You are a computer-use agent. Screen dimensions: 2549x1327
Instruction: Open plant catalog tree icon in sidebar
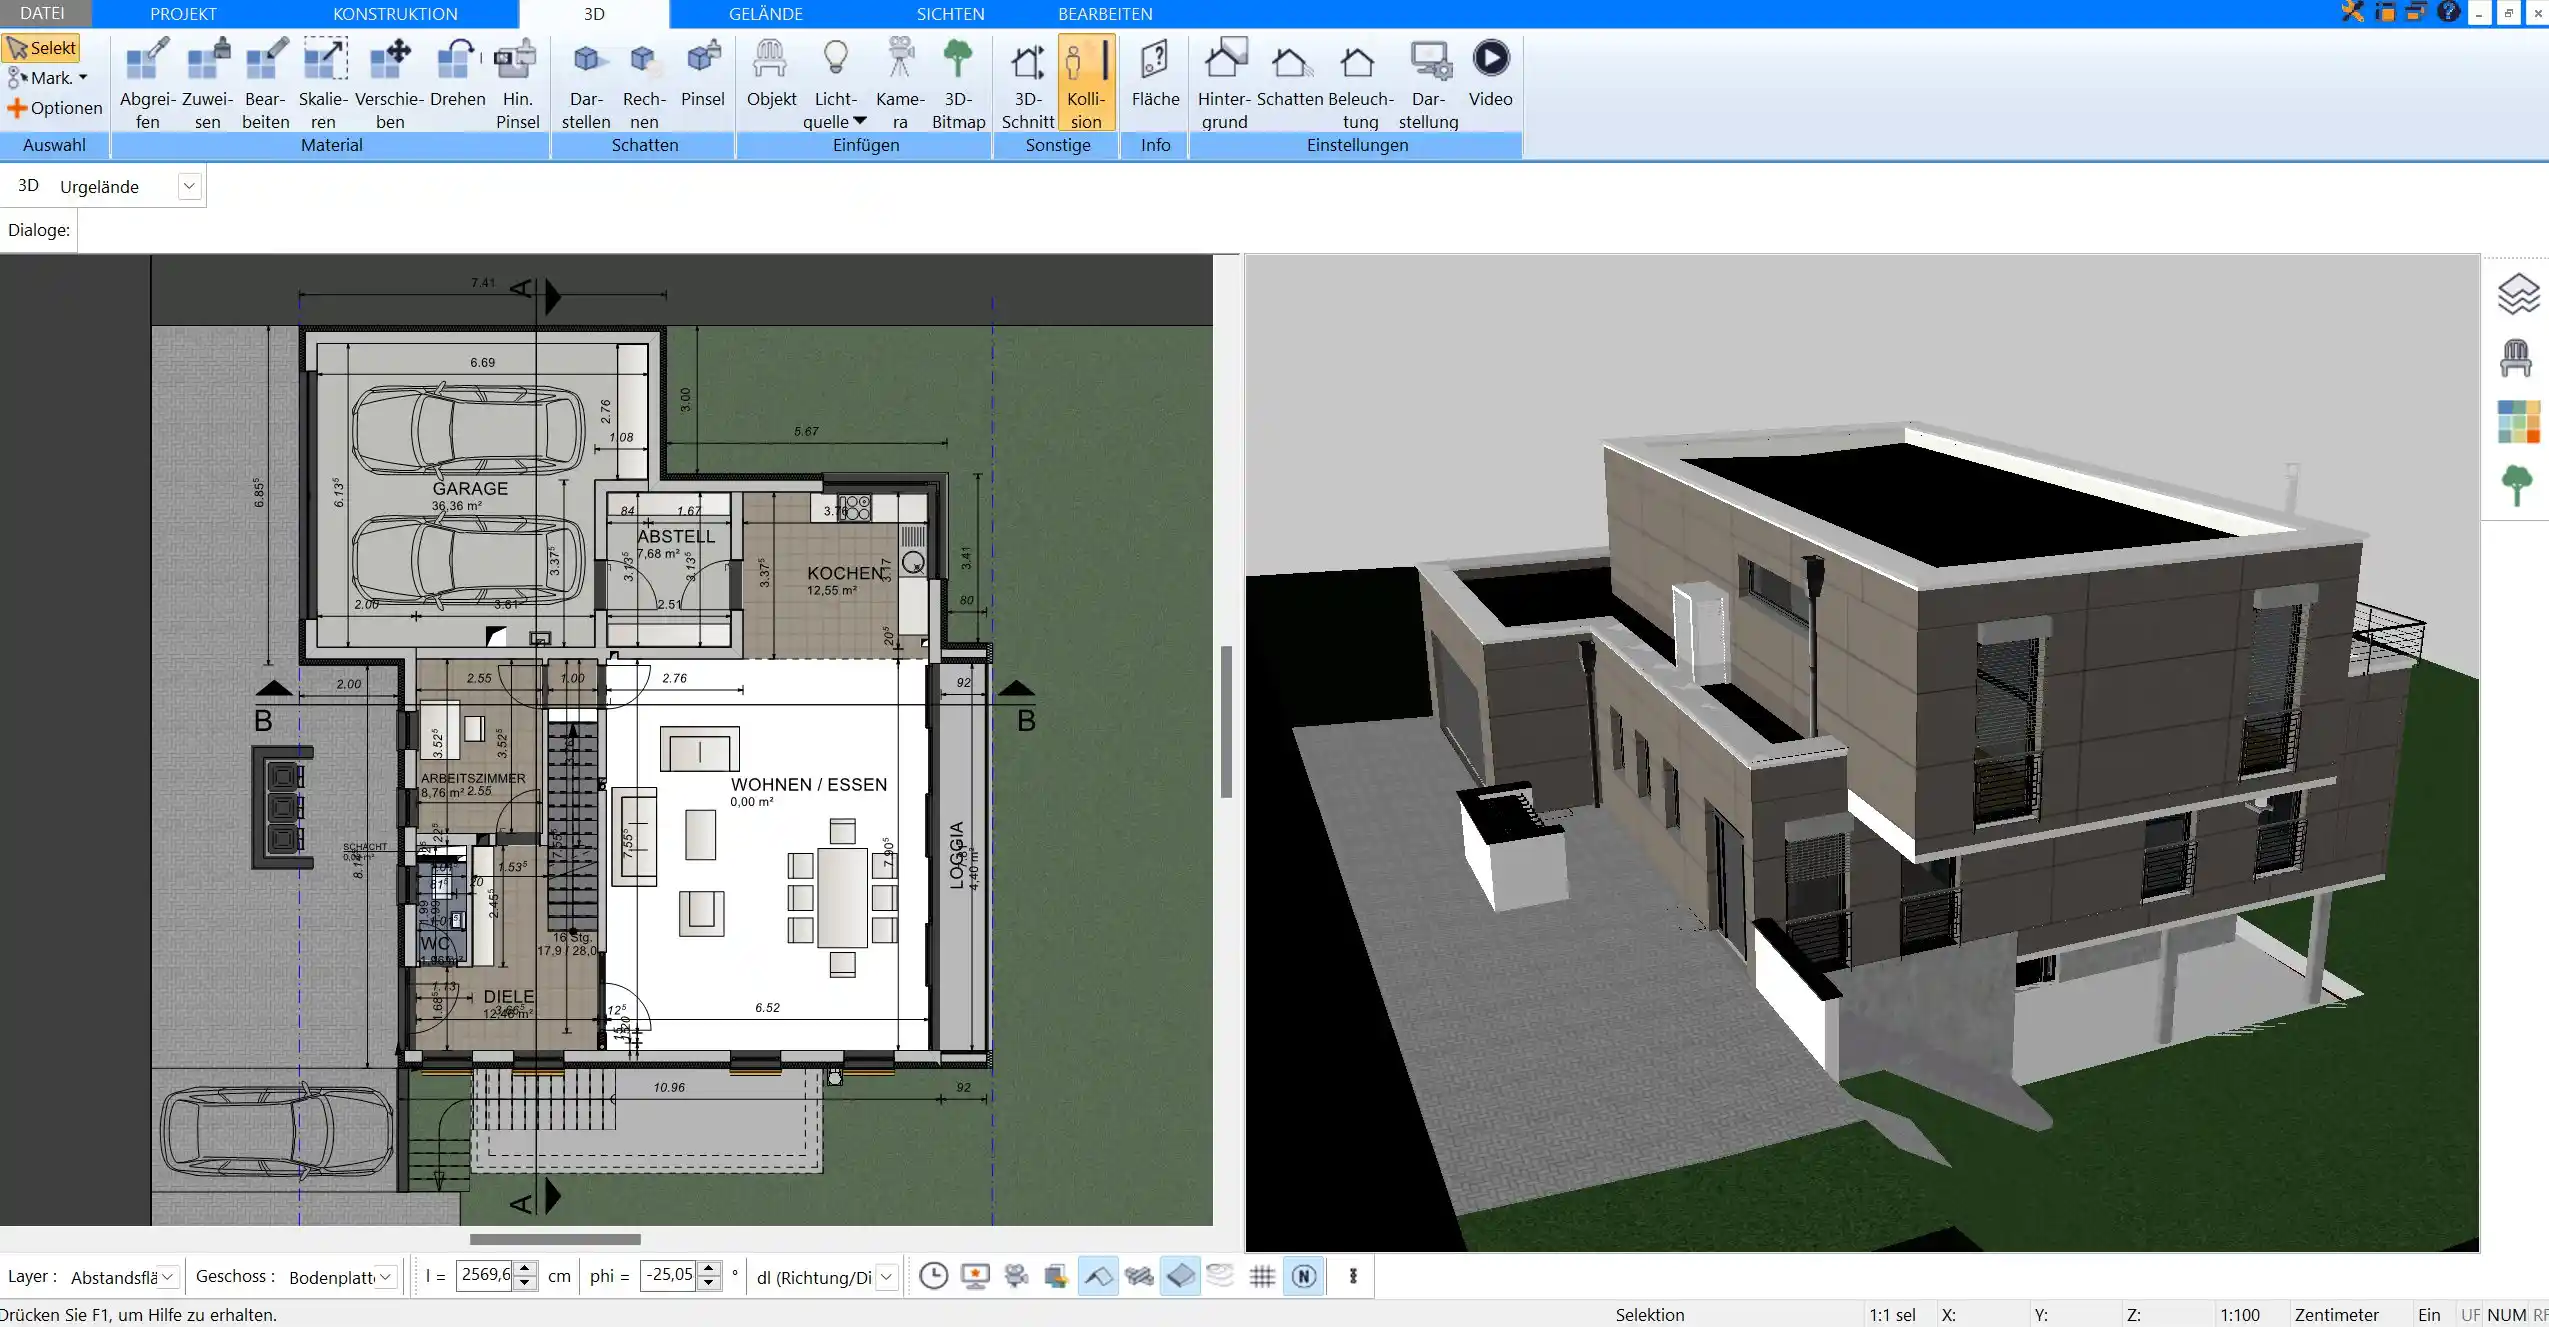[x=2517, y=486]
